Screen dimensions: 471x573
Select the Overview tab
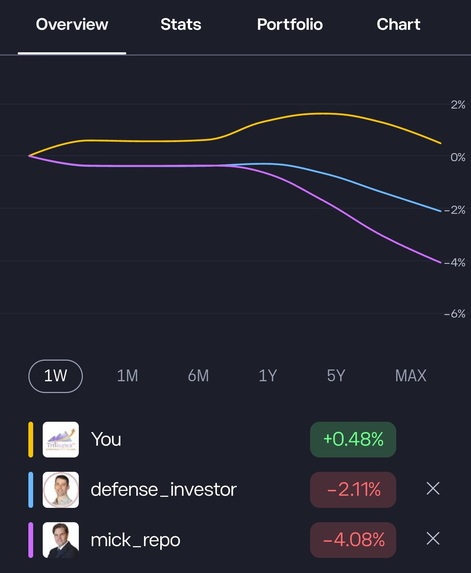tap(72, 25)
